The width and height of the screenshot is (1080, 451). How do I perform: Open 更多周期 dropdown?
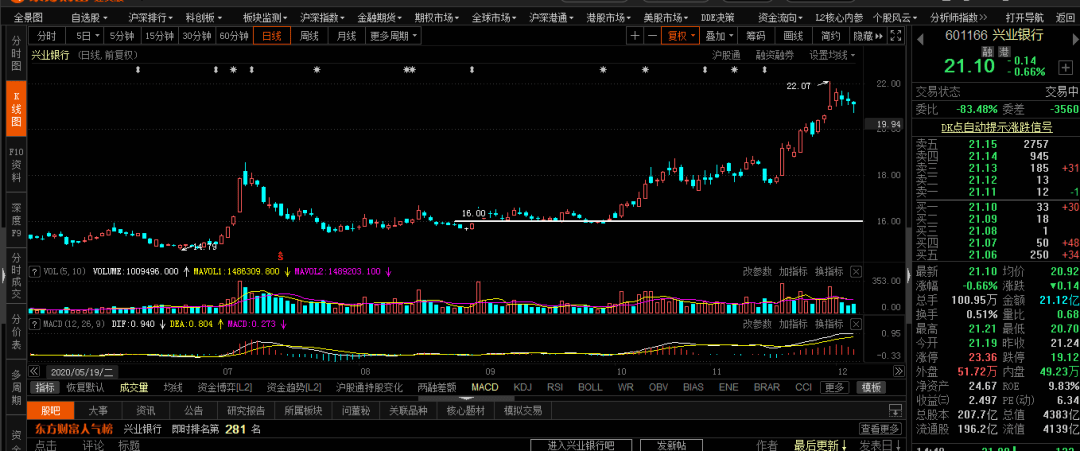(x=393, y=36)
